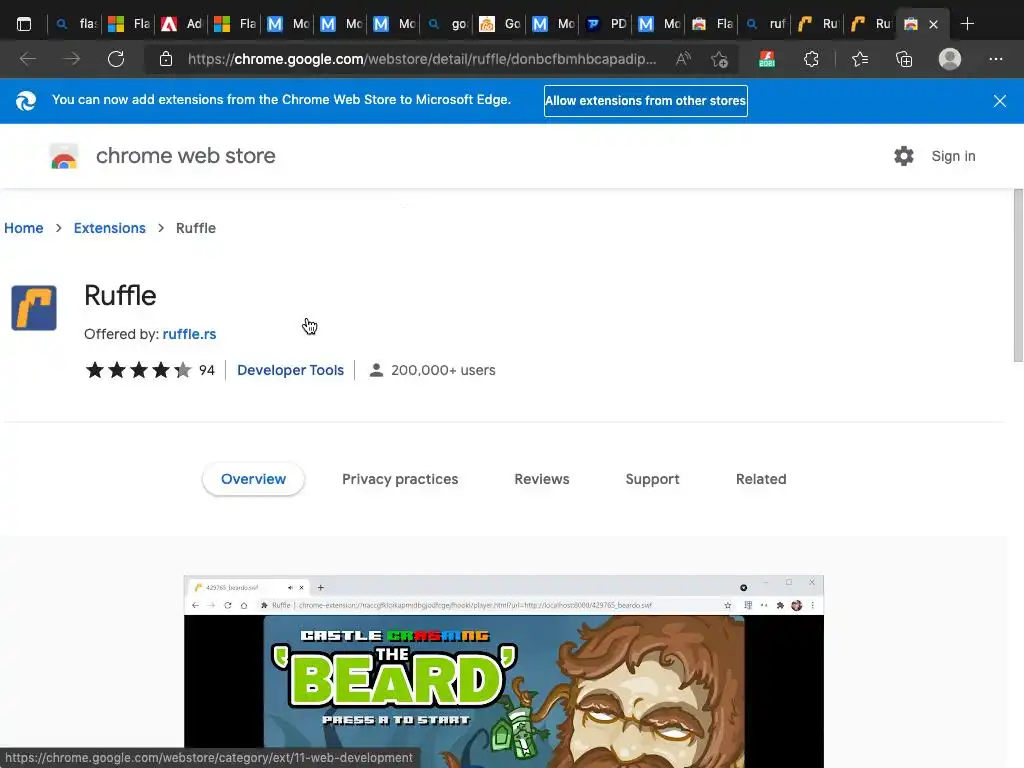Click the browser forward arrow
The width and height of the screenshot is (1024, 768).
(x=72, y=59)
